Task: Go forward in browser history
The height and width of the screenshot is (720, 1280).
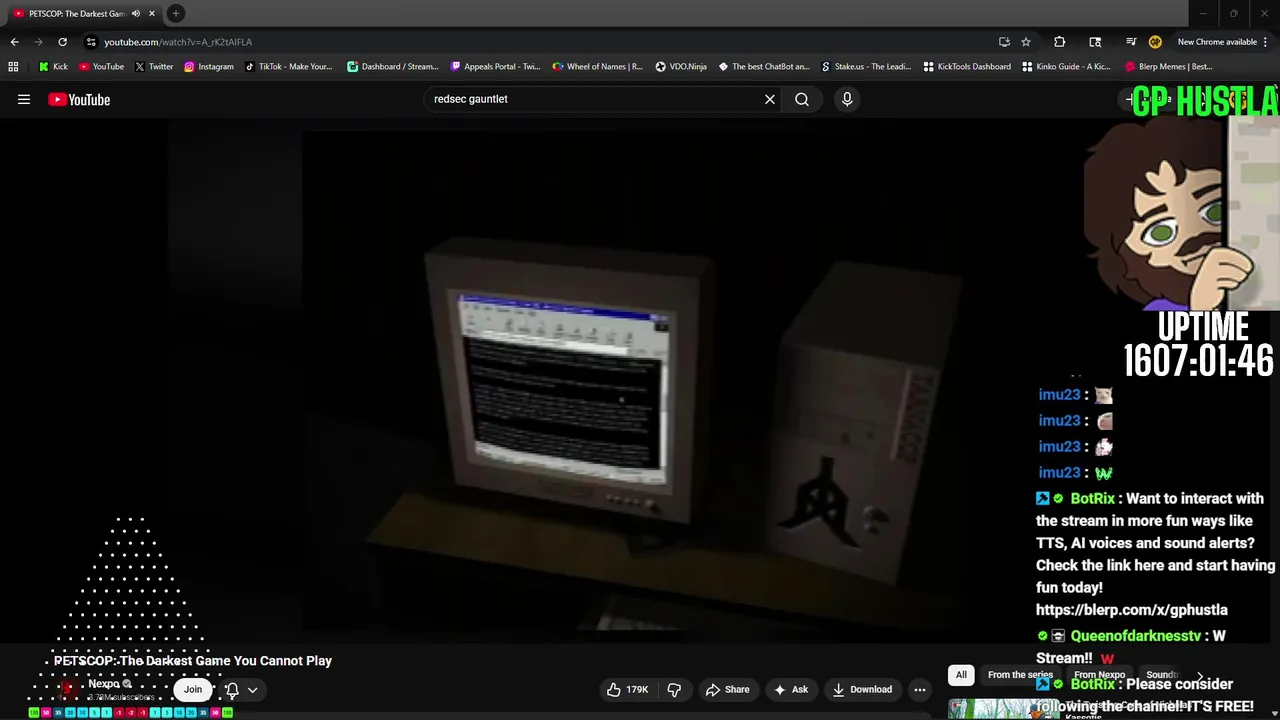Action: pos(38,42)
